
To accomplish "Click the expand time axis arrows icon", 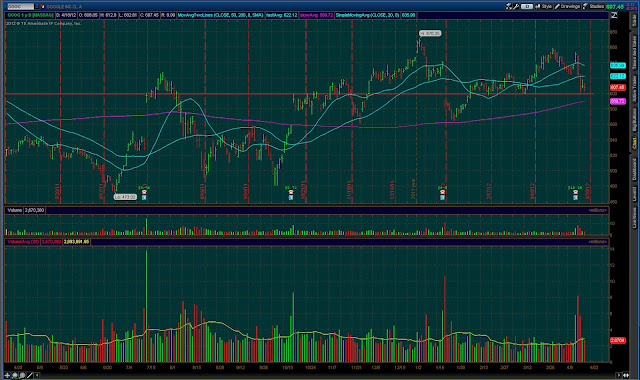I will (626, 375).
